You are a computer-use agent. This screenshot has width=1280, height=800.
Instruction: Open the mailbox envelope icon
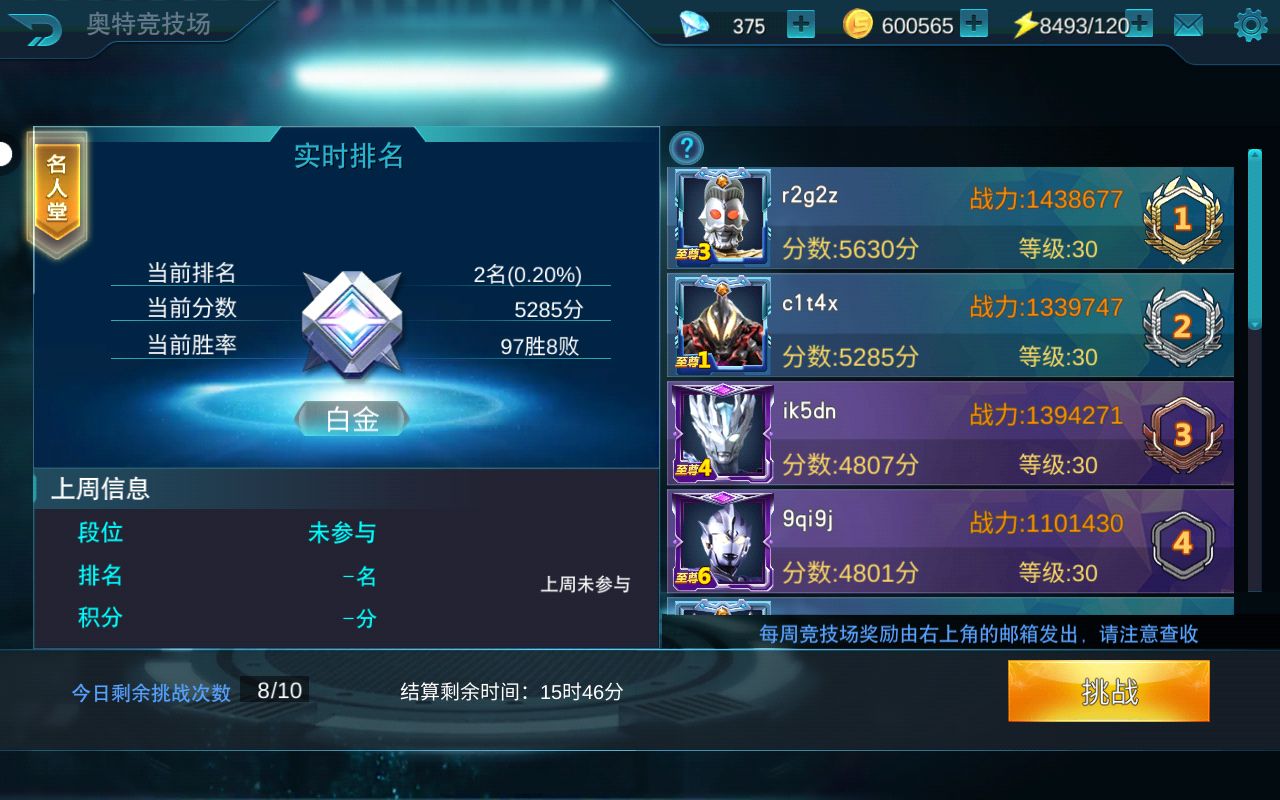pos(1188,25)
